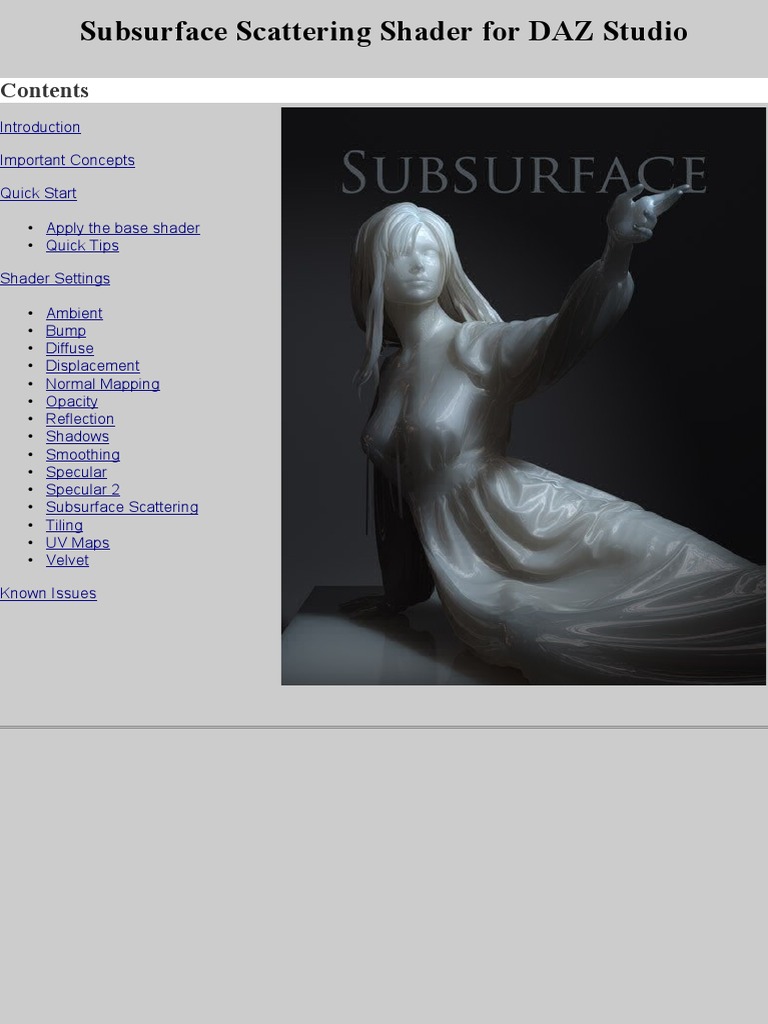The image size is (768, 1024).
Task: Go to the Known Issues section
Action: 48,594
